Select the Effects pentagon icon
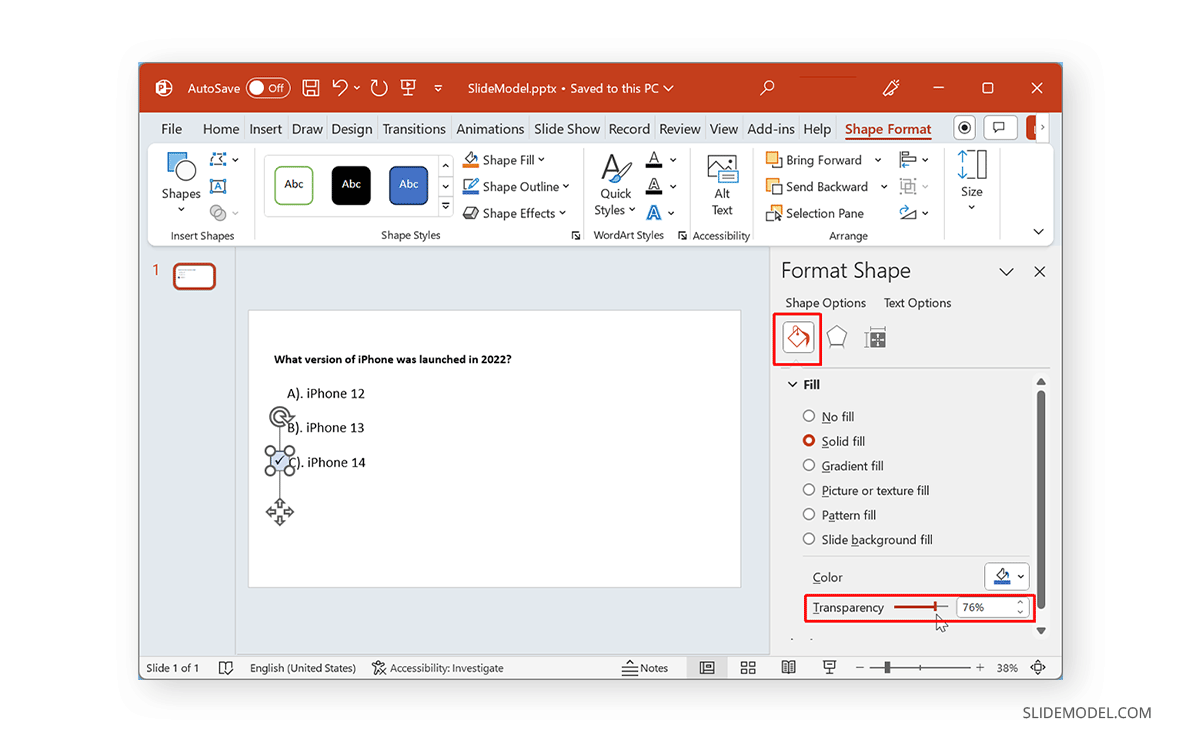Image resolution: width=1200 pixels, height=743 pixels. [837, 338]
